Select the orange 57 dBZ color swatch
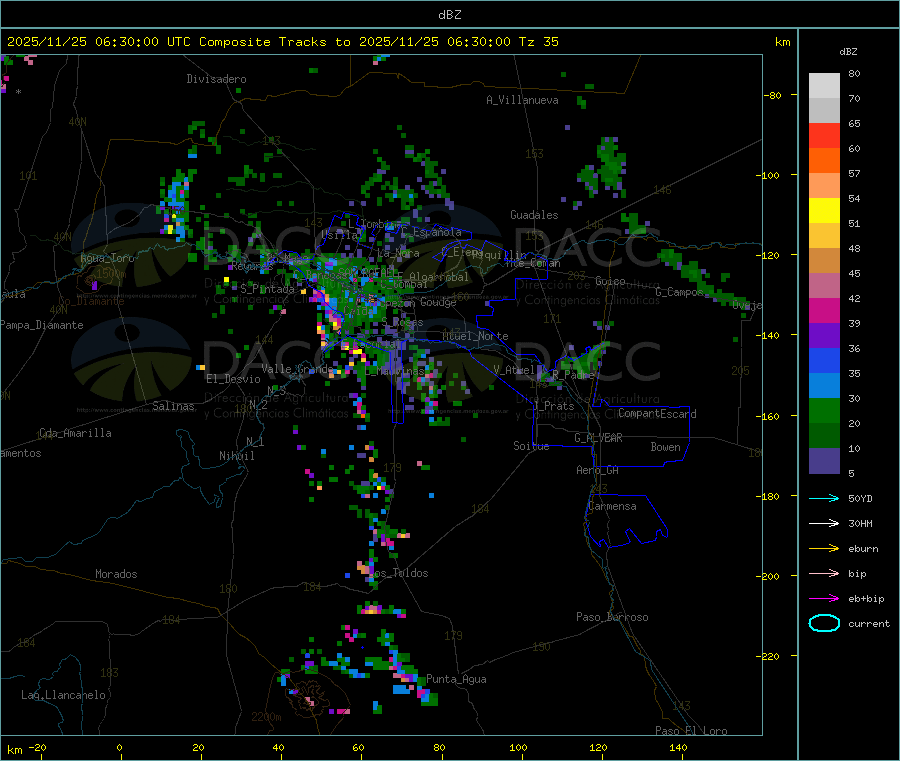The width and height of the screenshot is (900, 761). pyautogui.click(x=824, y=161)
